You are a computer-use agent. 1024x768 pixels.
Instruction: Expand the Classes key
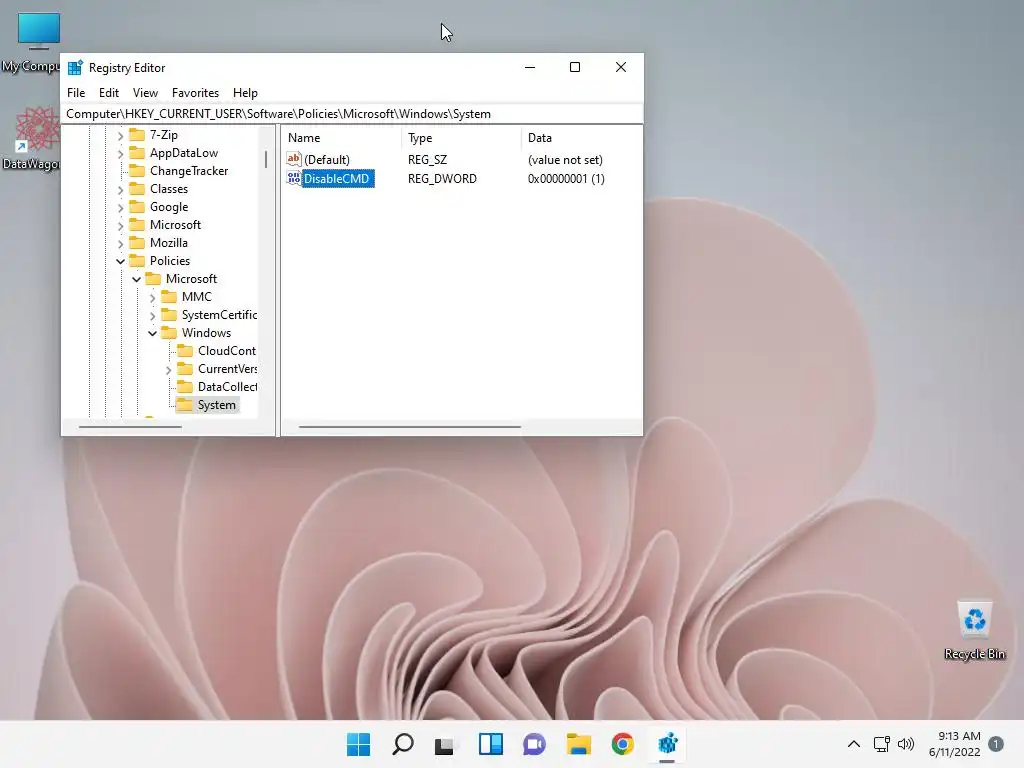coord(120,189)
